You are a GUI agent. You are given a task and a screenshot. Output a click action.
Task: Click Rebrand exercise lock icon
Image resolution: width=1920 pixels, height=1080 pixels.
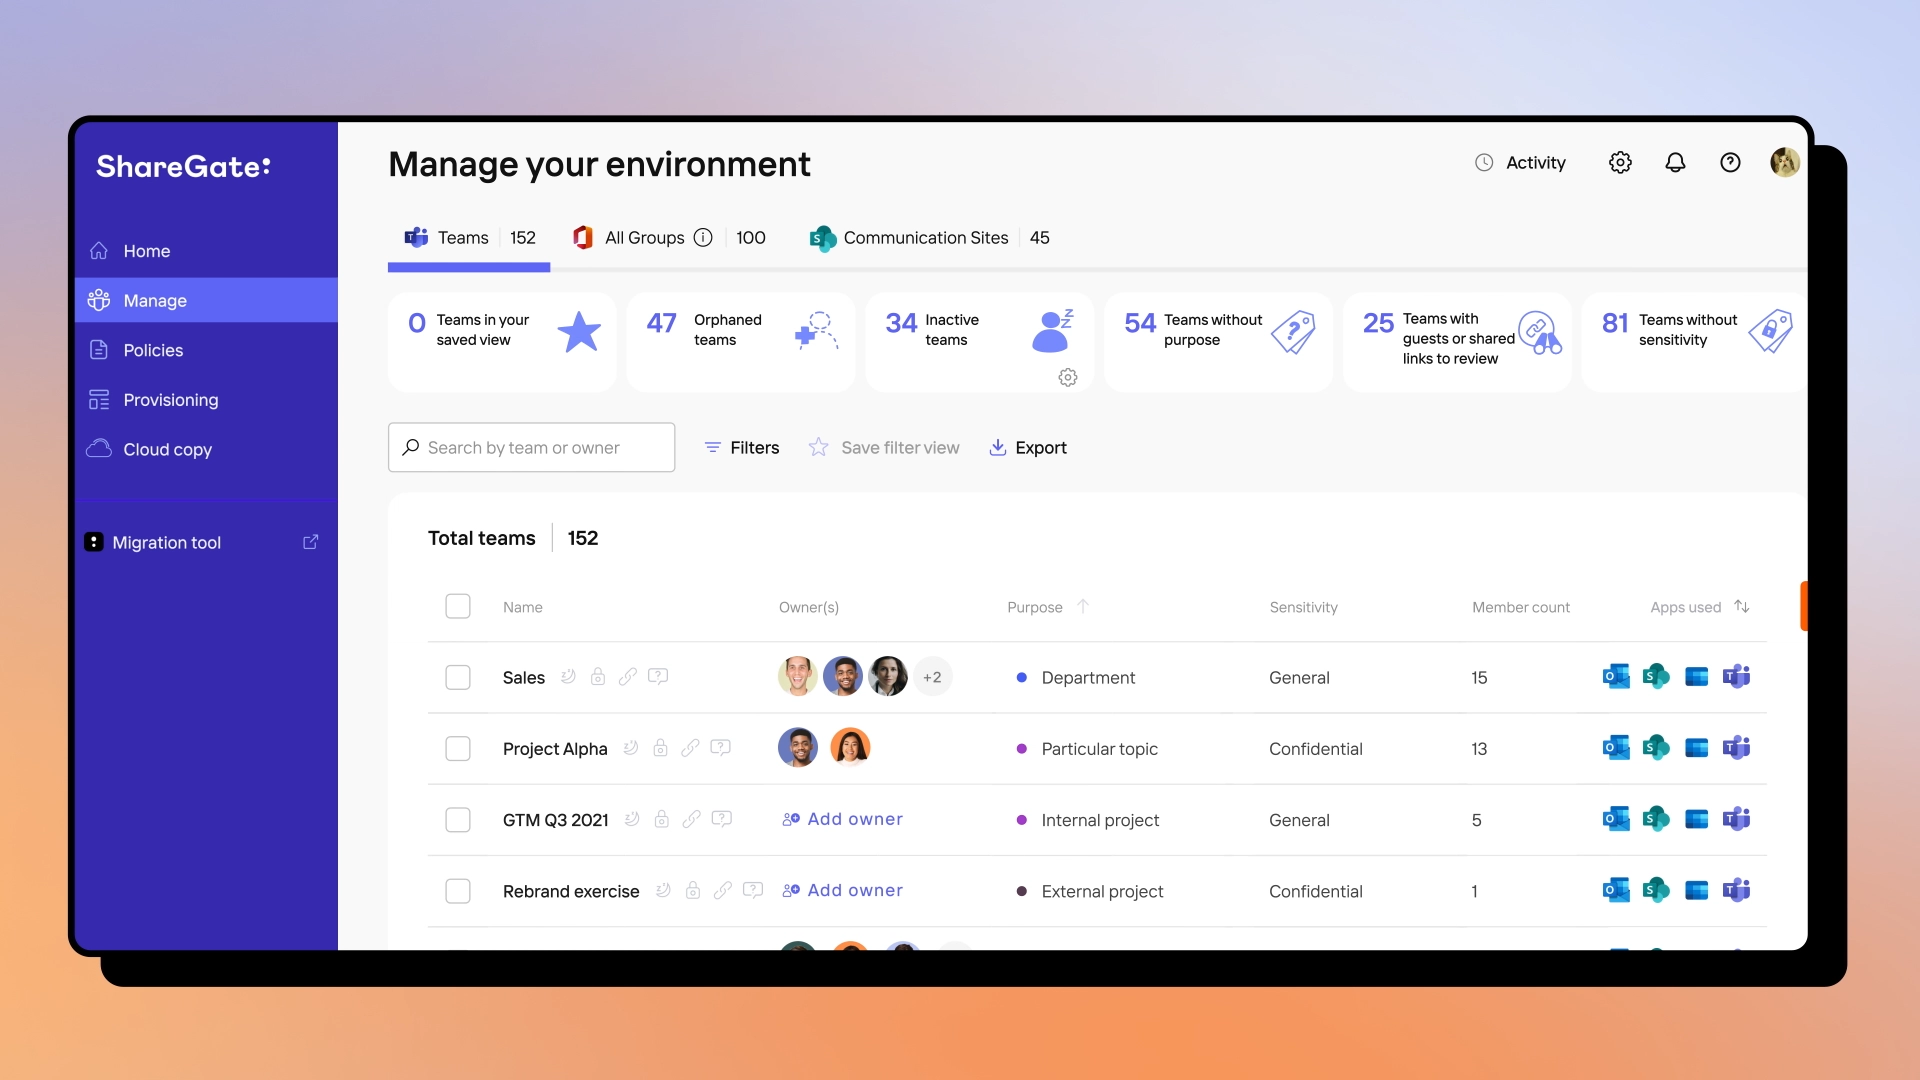692,890
